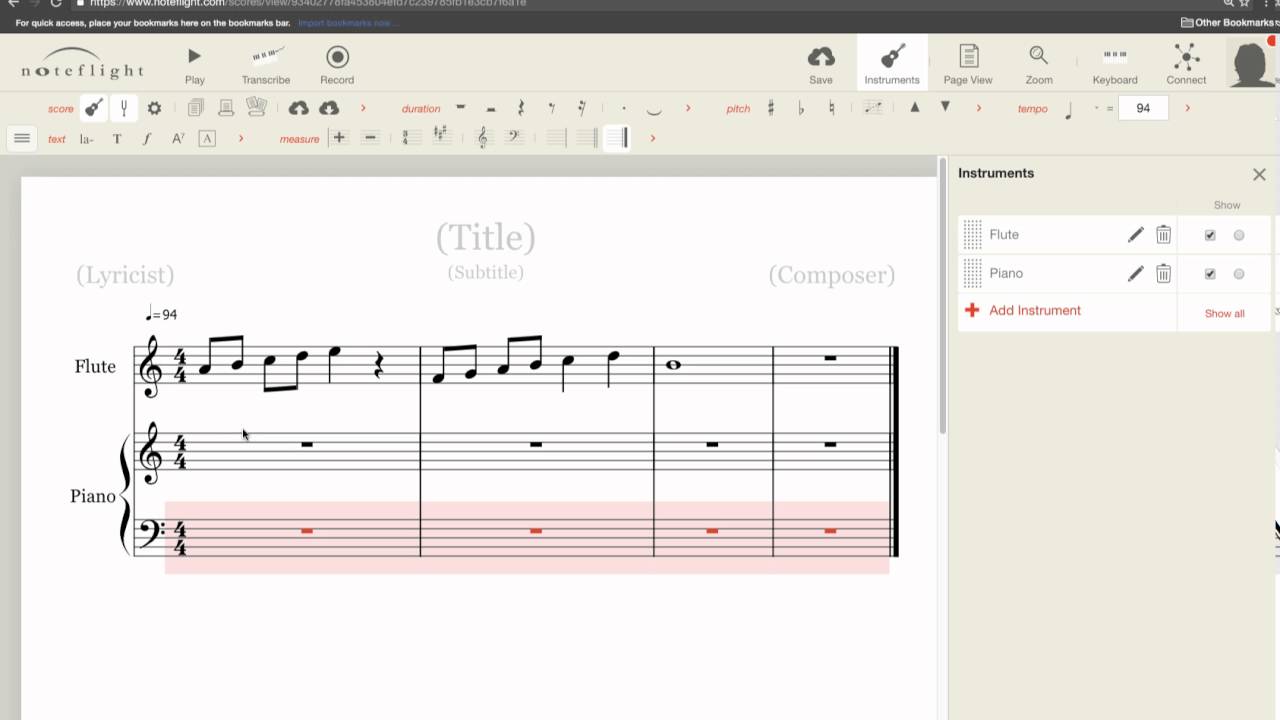This screenshot has height=720, width=1280.
Task: Add a rehearsal letter with the boxed A tool
Action: (207, 139)
